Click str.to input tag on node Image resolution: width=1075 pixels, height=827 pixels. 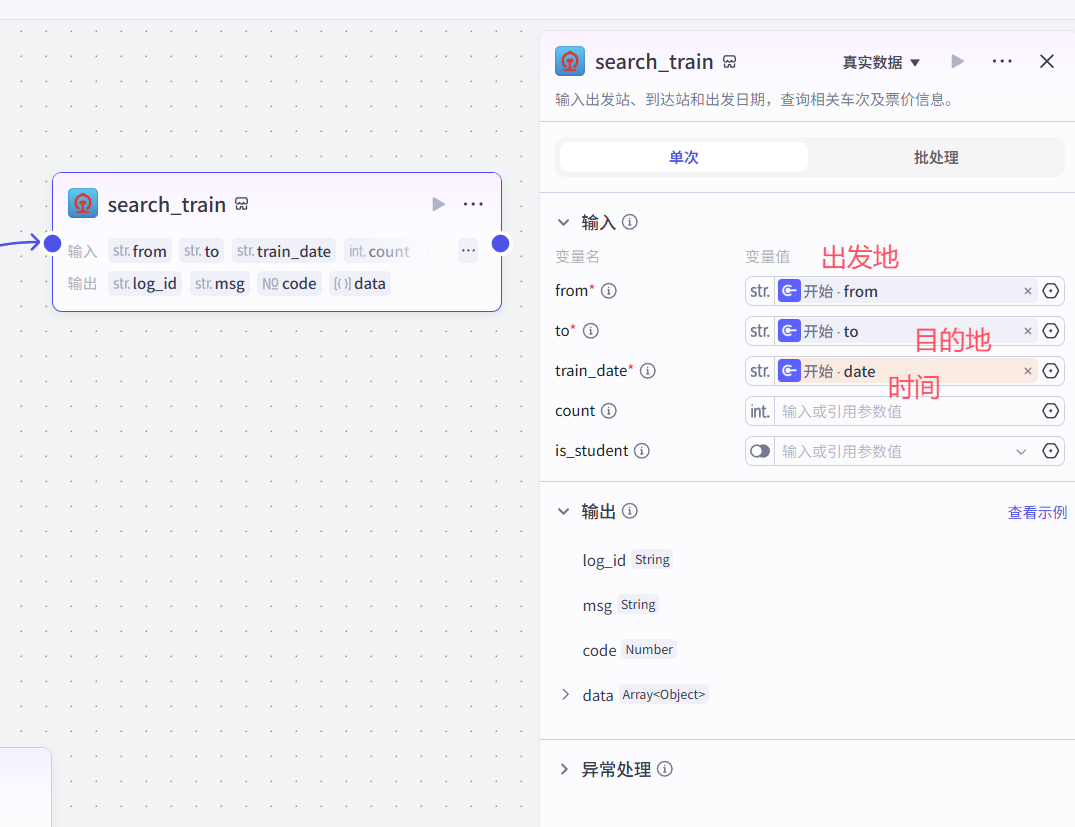click(202, 251)
